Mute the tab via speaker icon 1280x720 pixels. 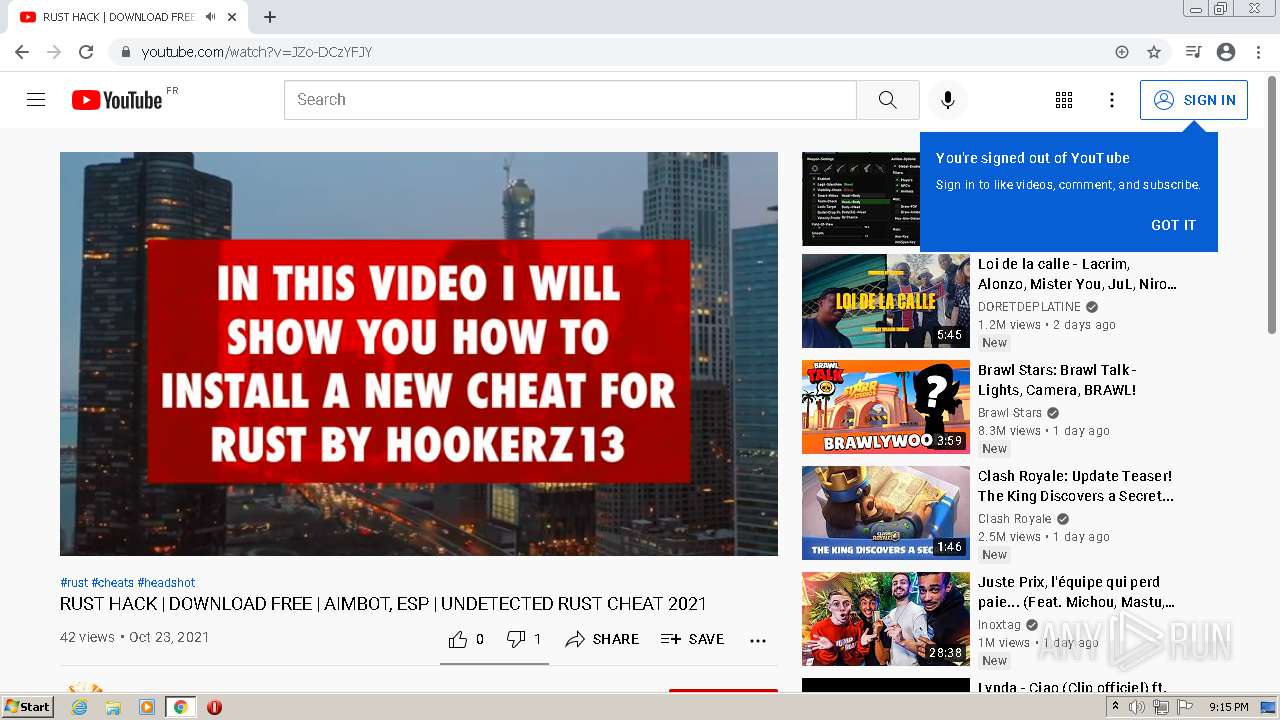(x=210, y=17)
